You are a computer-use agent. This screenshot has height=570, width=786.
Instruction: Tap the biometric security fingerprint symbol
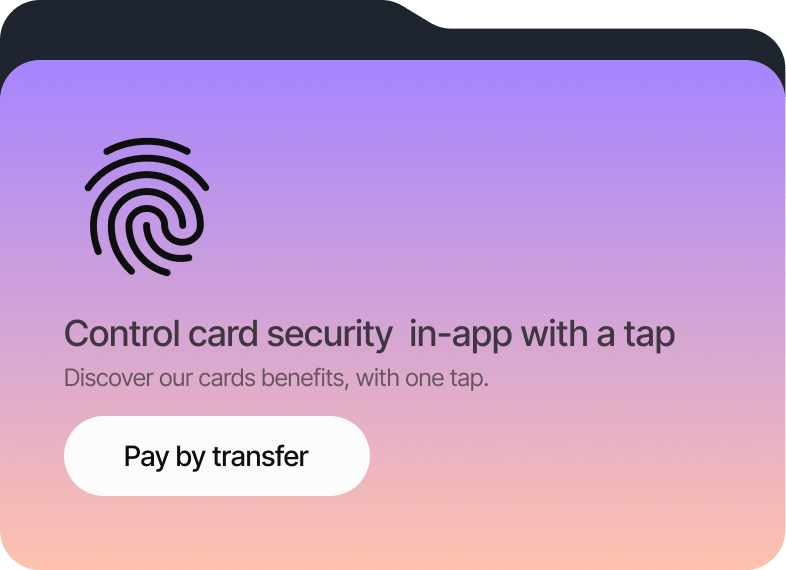coord(146,207)
